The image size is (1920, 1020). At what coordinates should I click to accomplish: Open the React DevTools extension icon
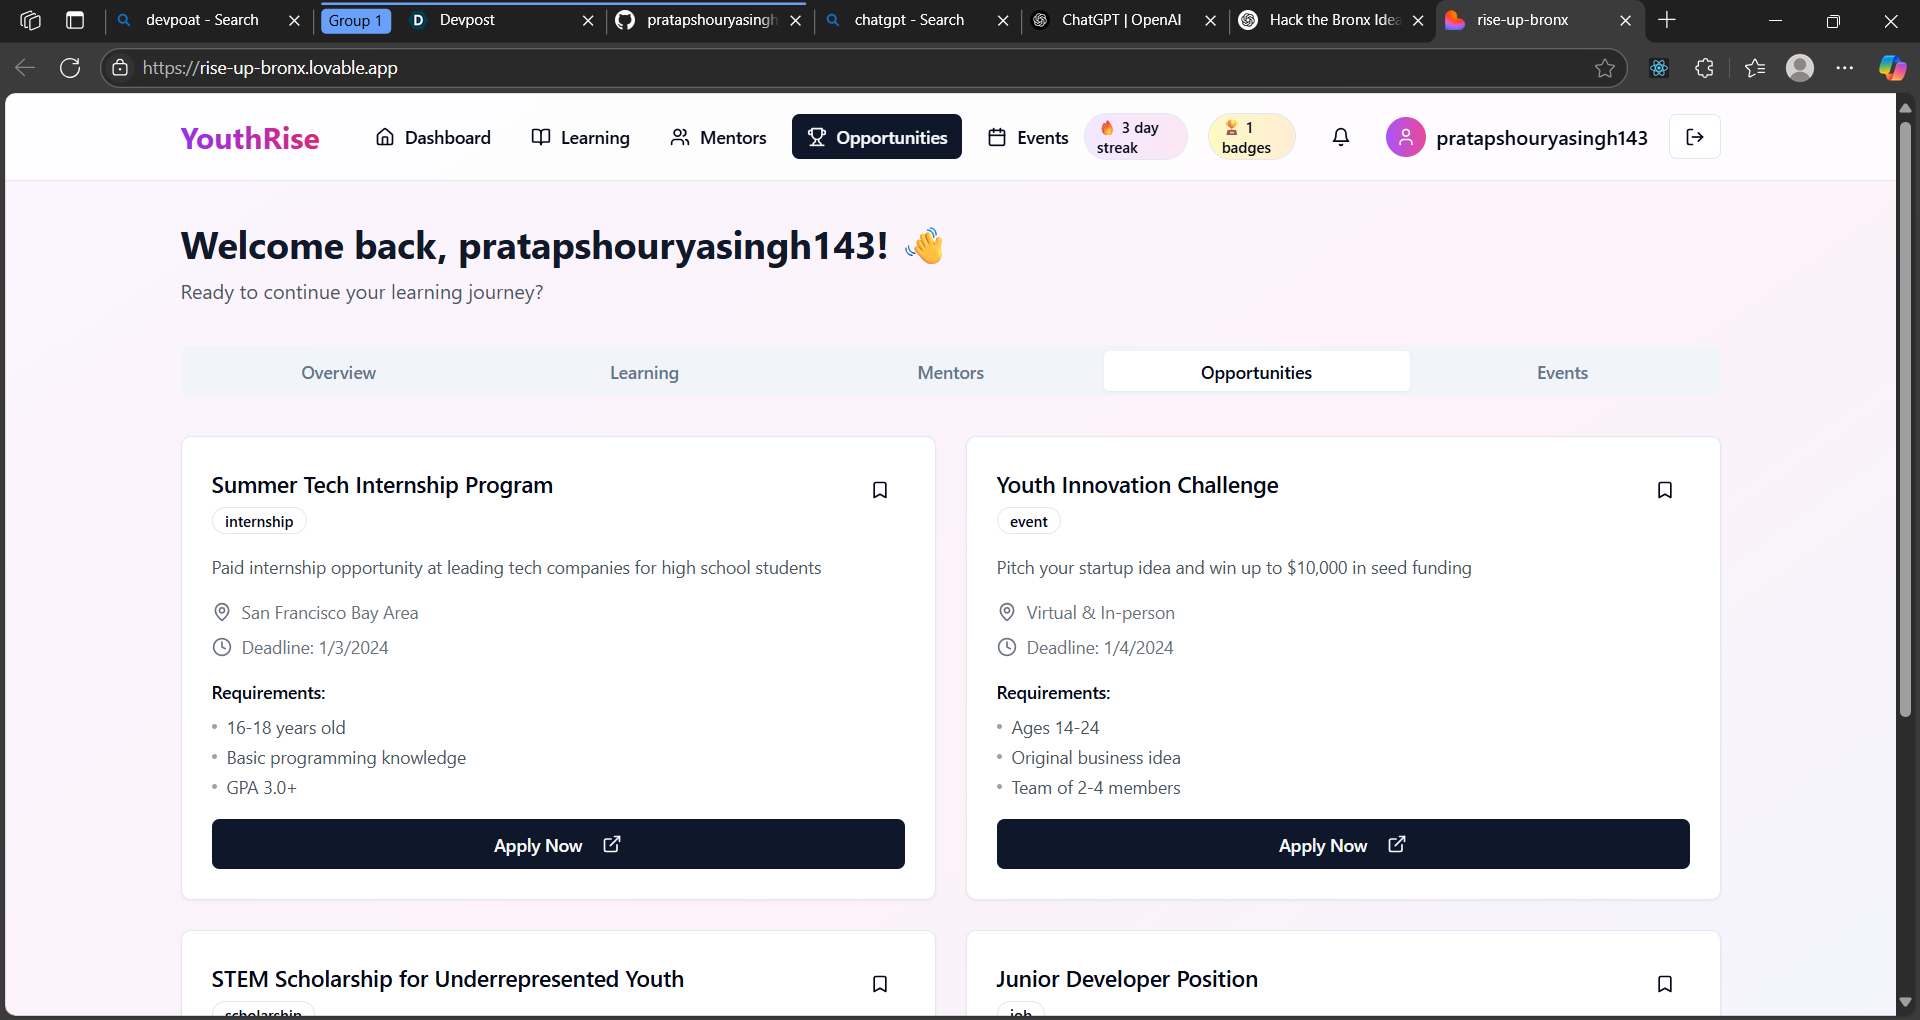(x=1659, y=68)
